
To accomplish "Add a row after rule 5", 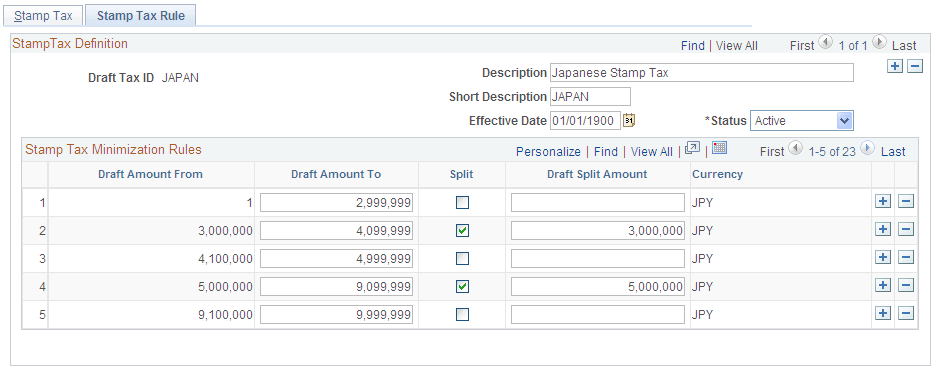I will tap(883, 313).
